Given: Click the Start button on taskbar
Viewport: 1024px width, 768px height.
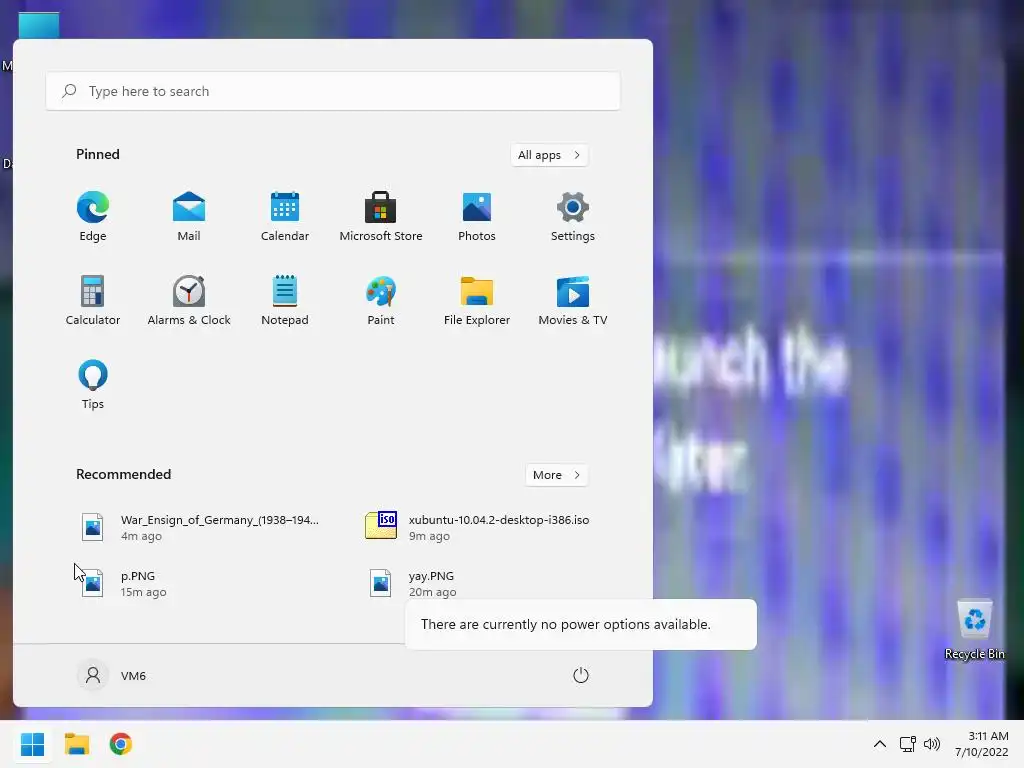Looking at the screenshot, I should point(32,744).
